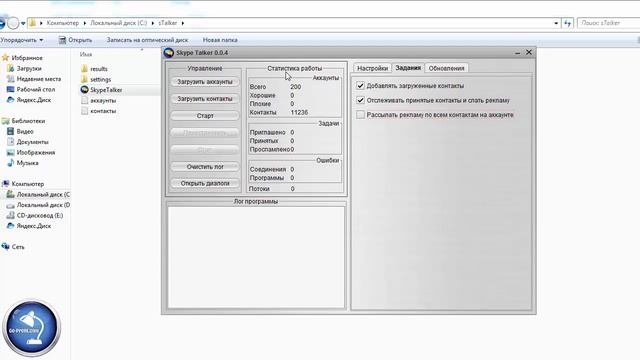The height and width of the screenshot is (360, 640).
Task: Click the Контакты value 11236
Action: [299, 112]
